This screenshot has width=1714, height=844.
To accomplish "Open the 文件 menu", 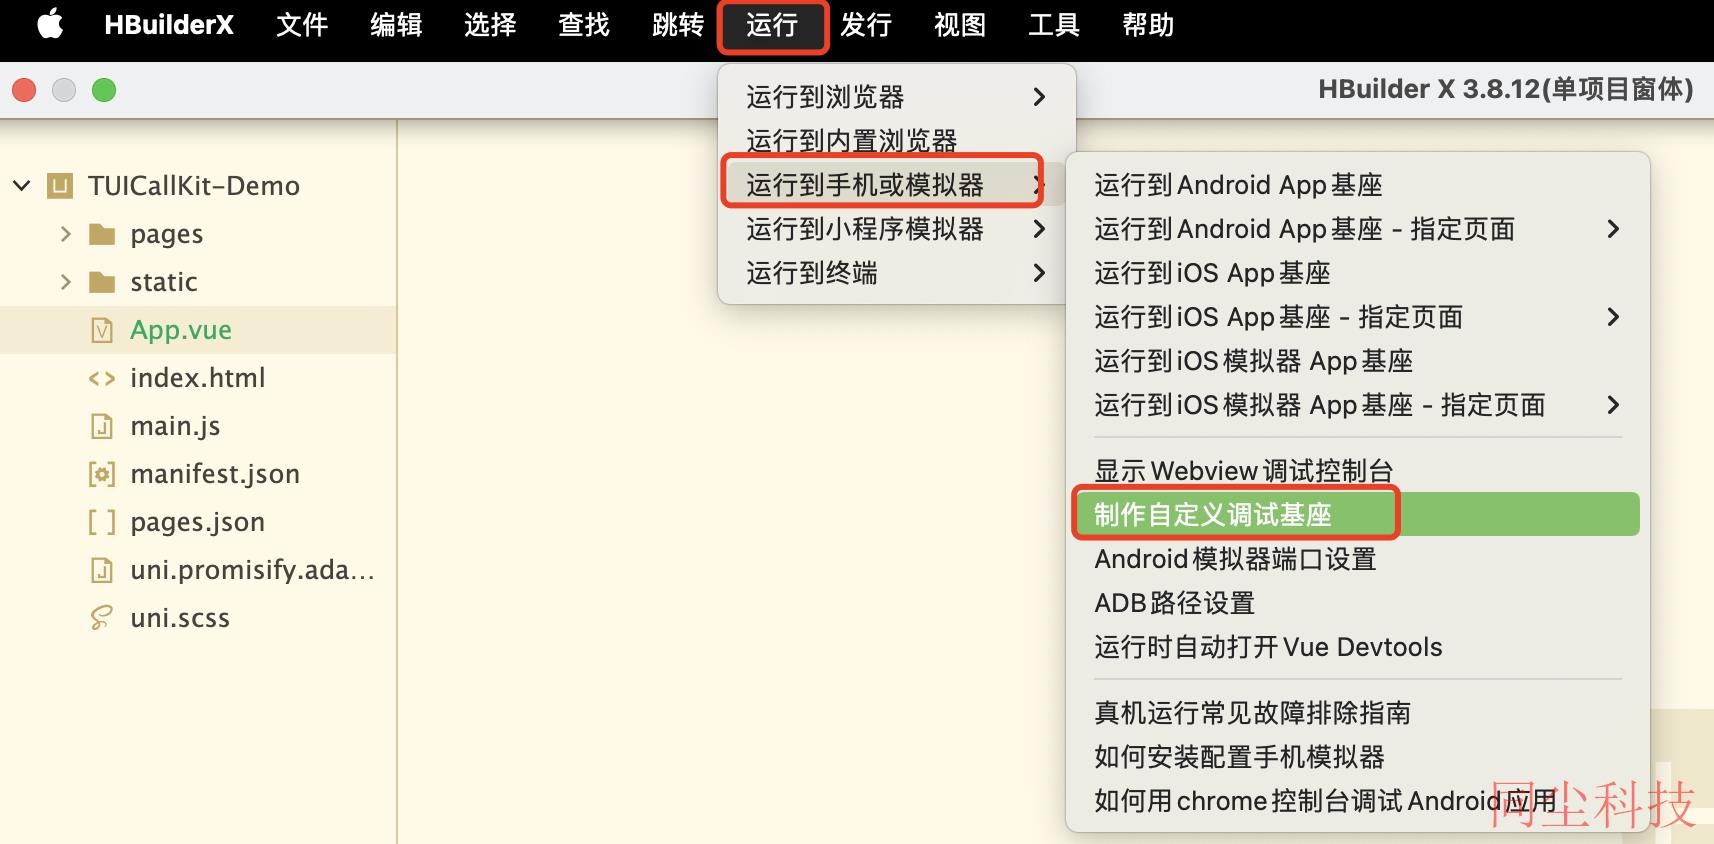I will [302, 25].
